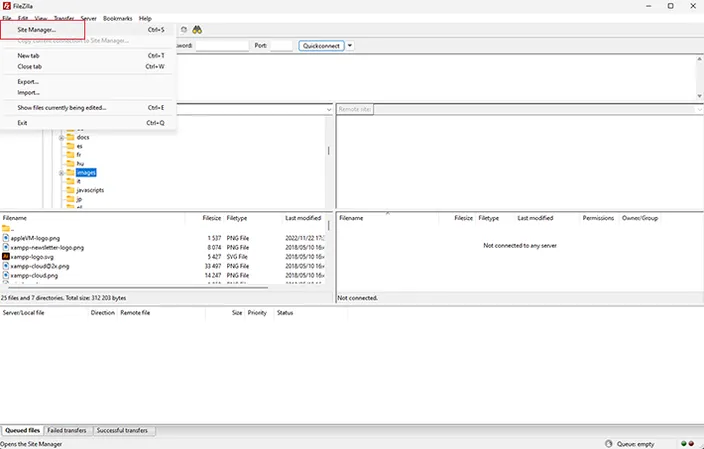The image size is (704, 449).
Task: Click the parent directory folder icon in file list
Action: point(5,229)
